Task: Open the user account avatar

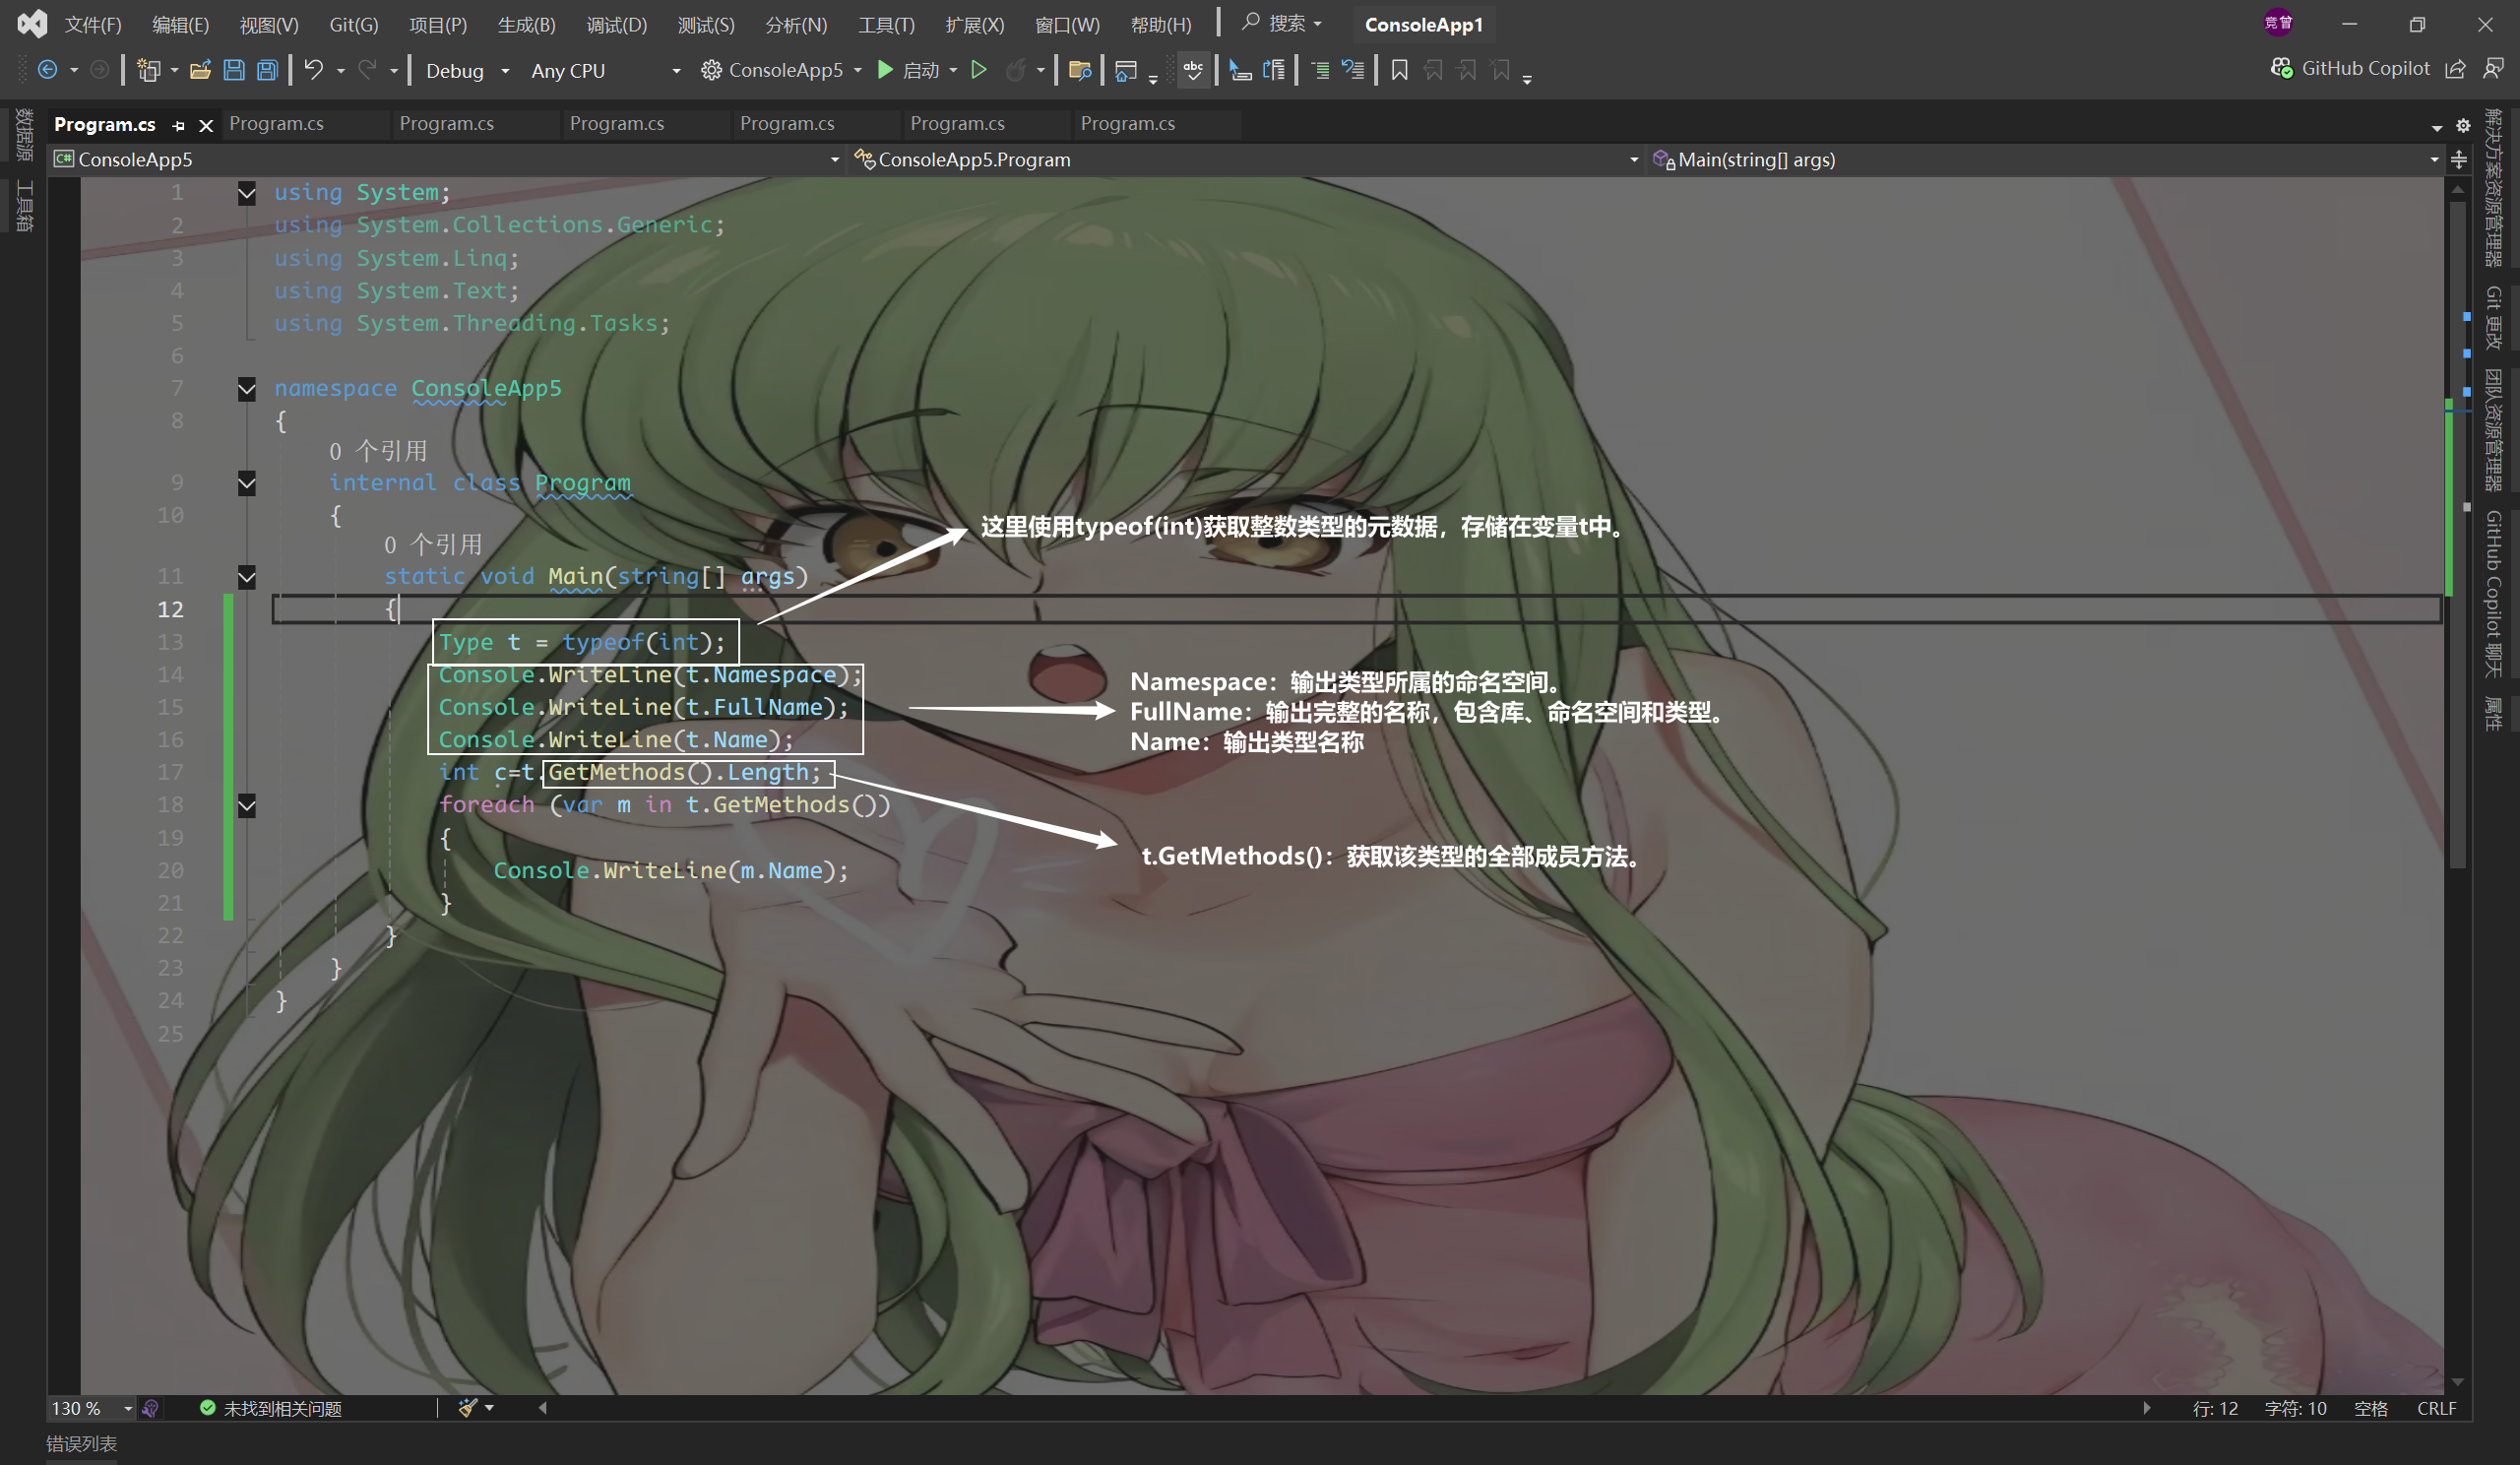Action: (x=2278, y=23)
